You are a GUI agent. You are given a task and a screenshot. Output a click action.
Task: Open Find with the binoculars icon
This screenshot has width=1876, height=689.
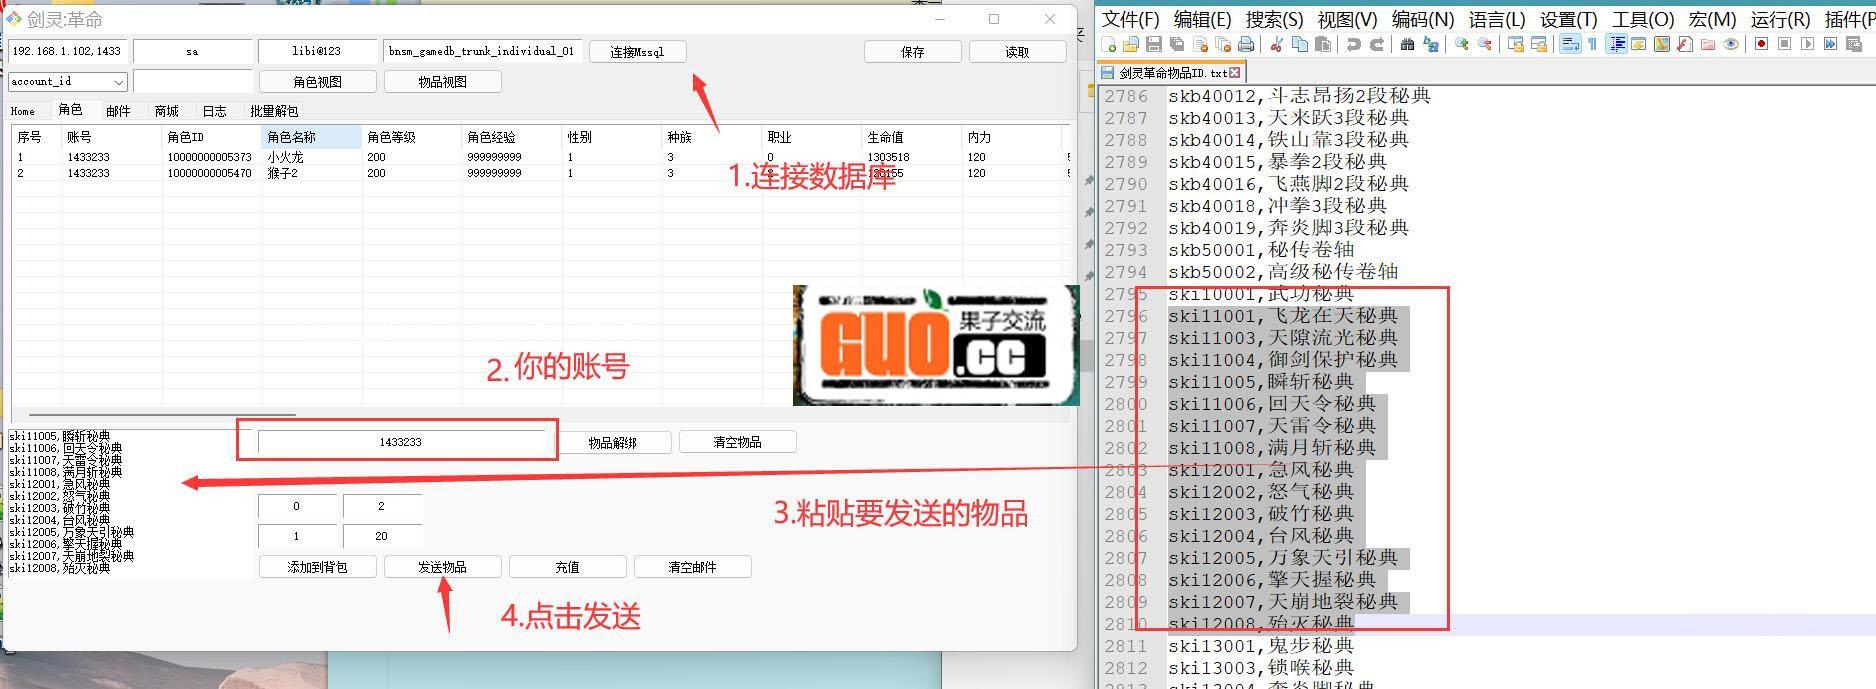tap(1408, 44)
